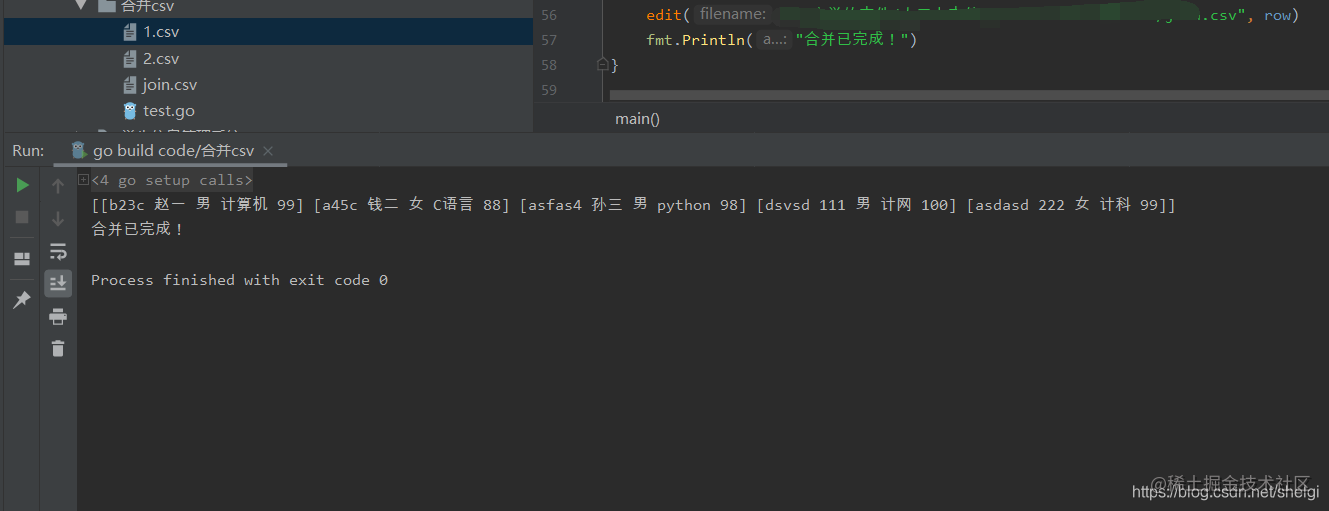Collapse code fold marker at line 58
1329x511 pixels.
tap(602, 64)
